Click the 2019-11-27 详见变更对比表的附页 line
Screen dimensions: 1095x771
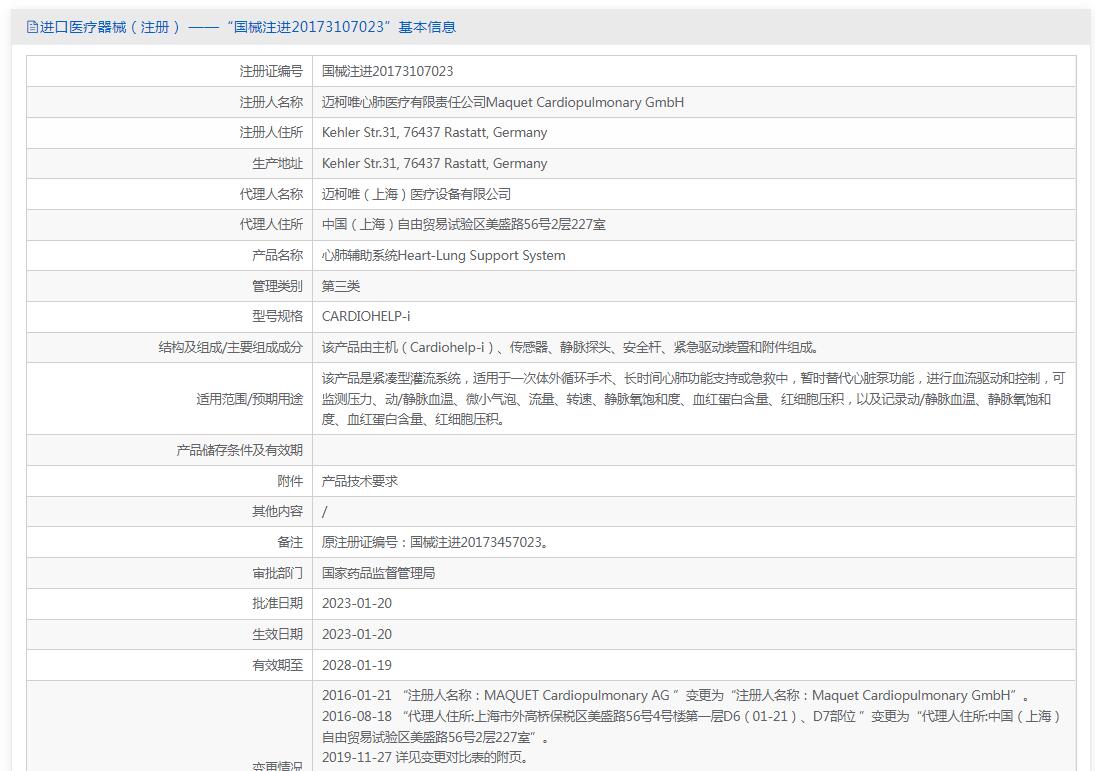point(425,757)
